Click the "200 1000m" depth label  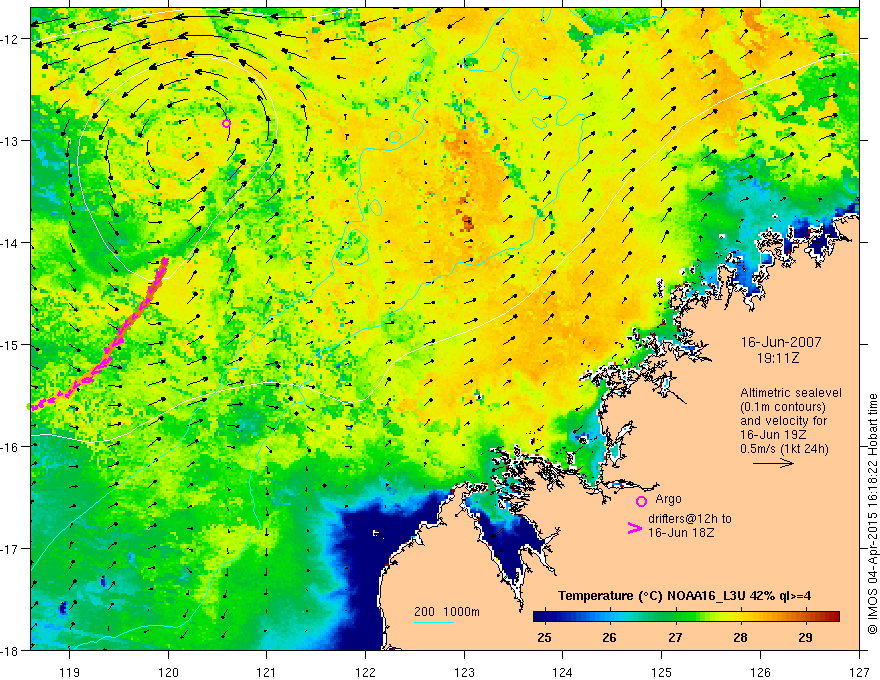tap(447, 612)
